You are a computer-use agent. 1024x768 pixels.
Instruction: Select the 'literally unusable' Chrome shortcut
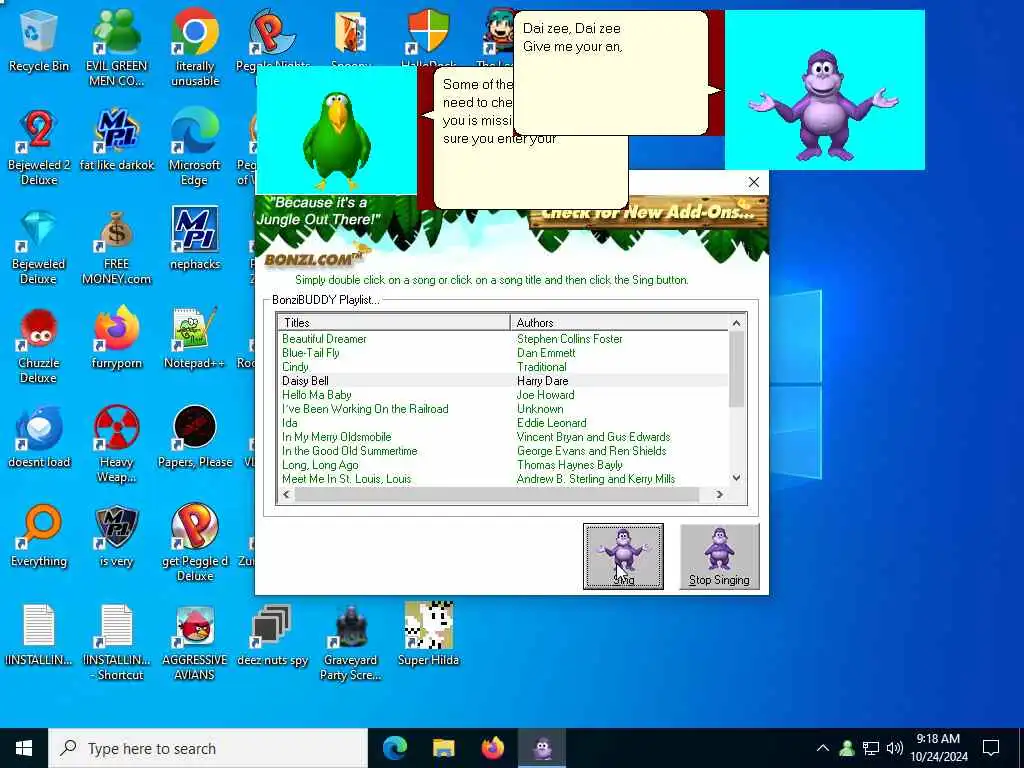195,48
